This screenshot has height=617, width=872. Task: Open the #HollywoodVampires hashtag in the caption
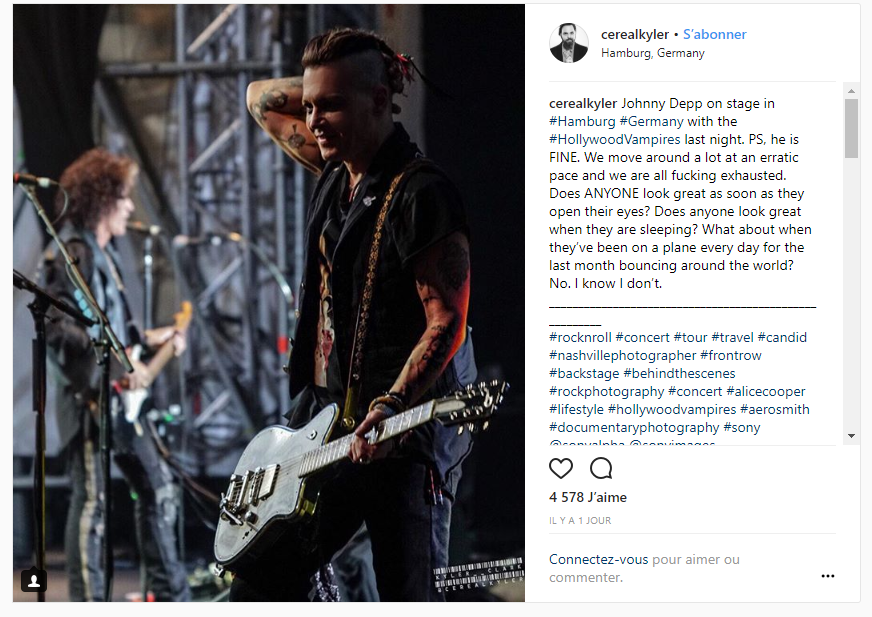pos(615,139)
